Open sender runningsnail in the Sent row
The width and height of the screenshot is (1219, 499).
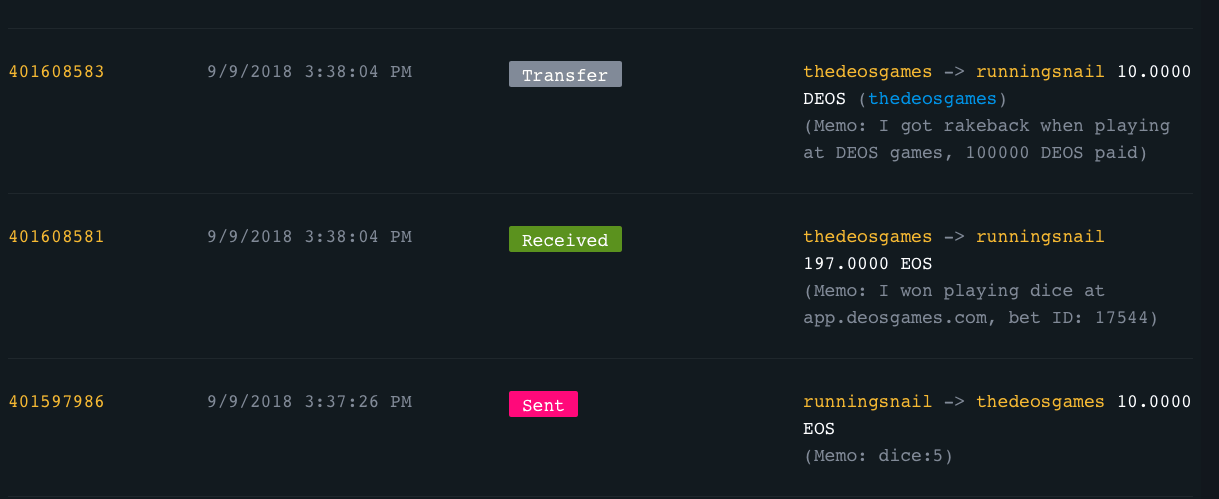[867, 402]
